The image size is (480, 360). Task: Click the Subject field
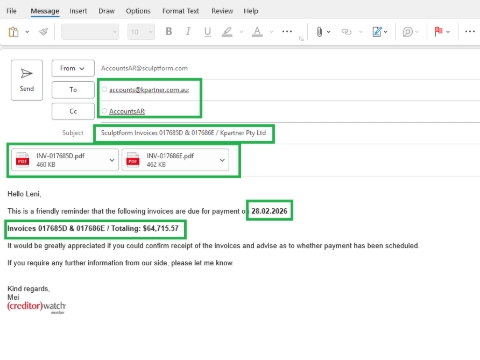click(x=184, y=133)
